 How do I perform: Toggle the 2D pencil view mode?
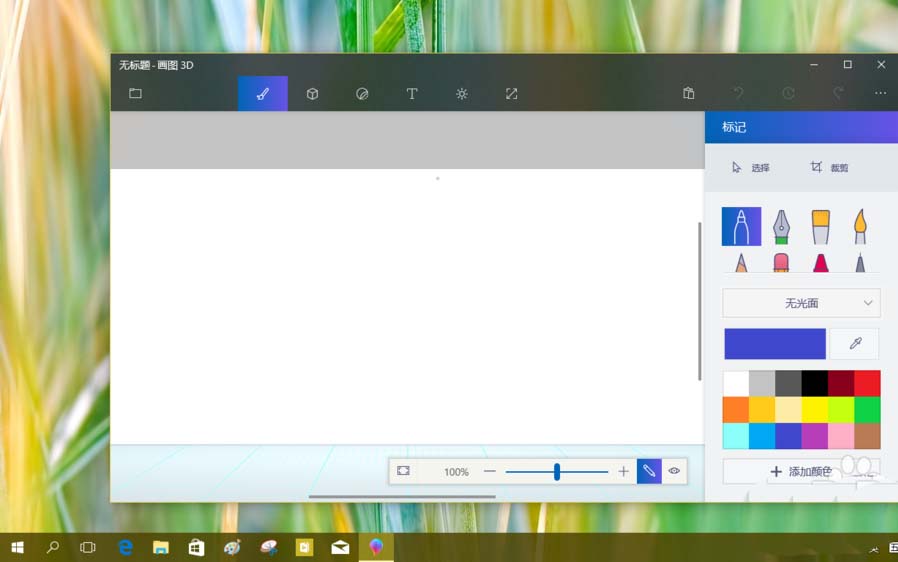click(649, 471)
